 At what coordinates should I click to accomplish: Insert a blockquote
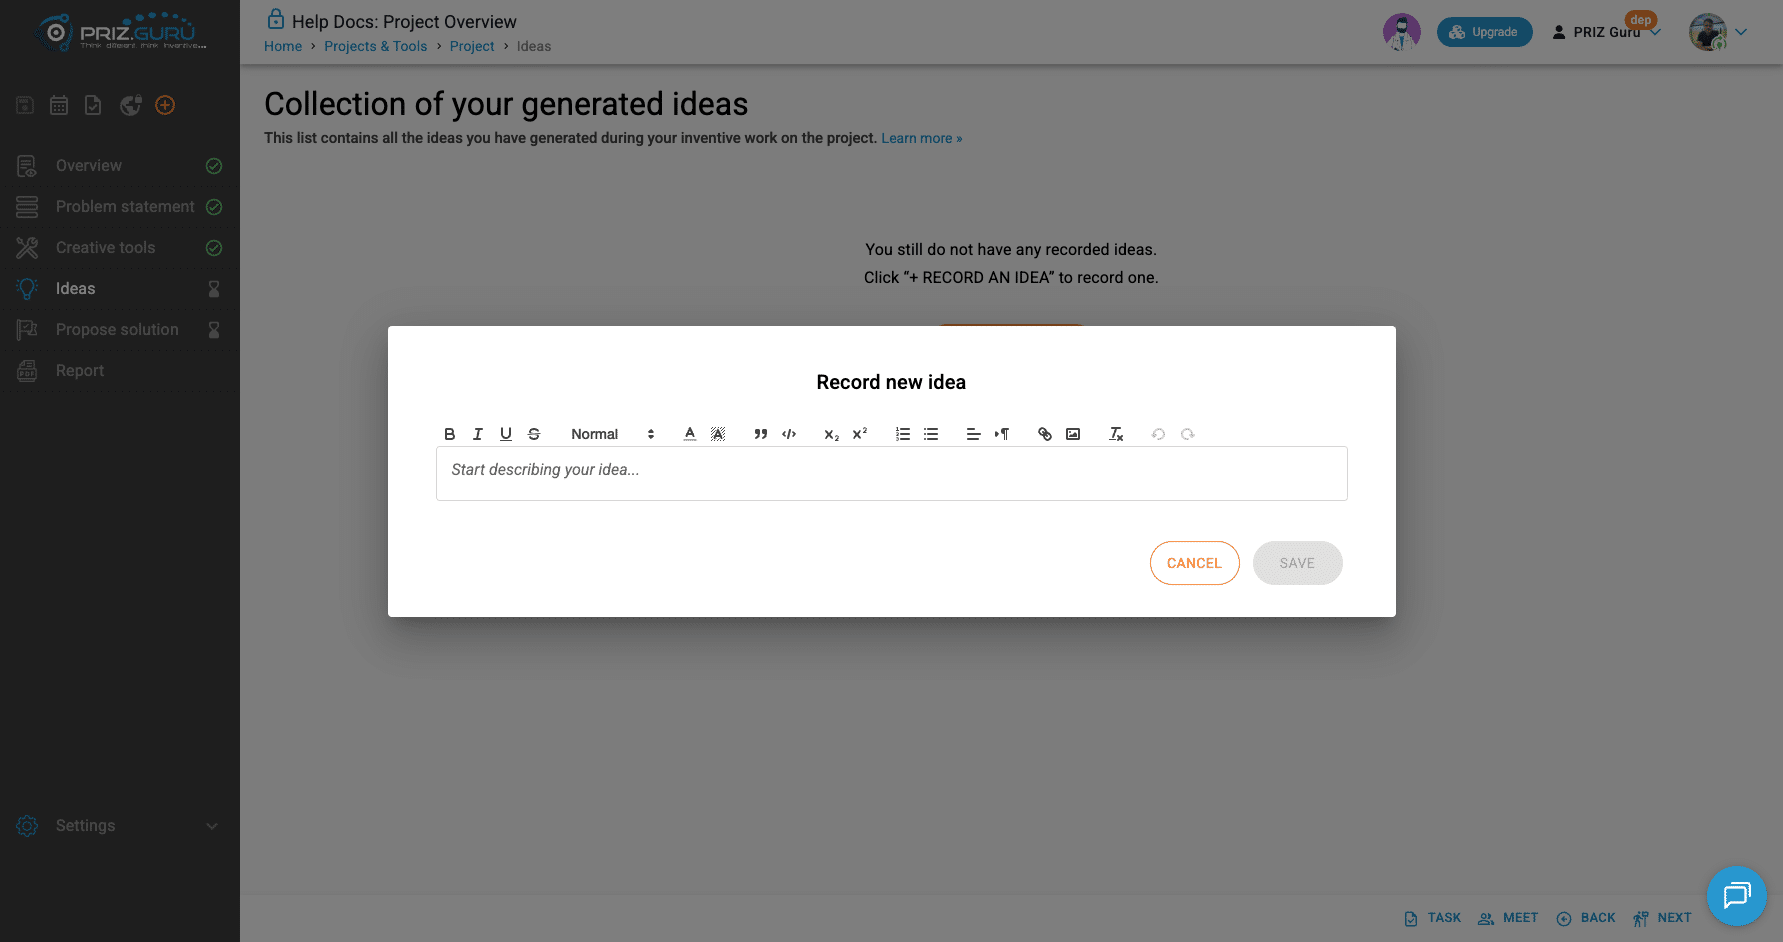click(x=761, y=434)
